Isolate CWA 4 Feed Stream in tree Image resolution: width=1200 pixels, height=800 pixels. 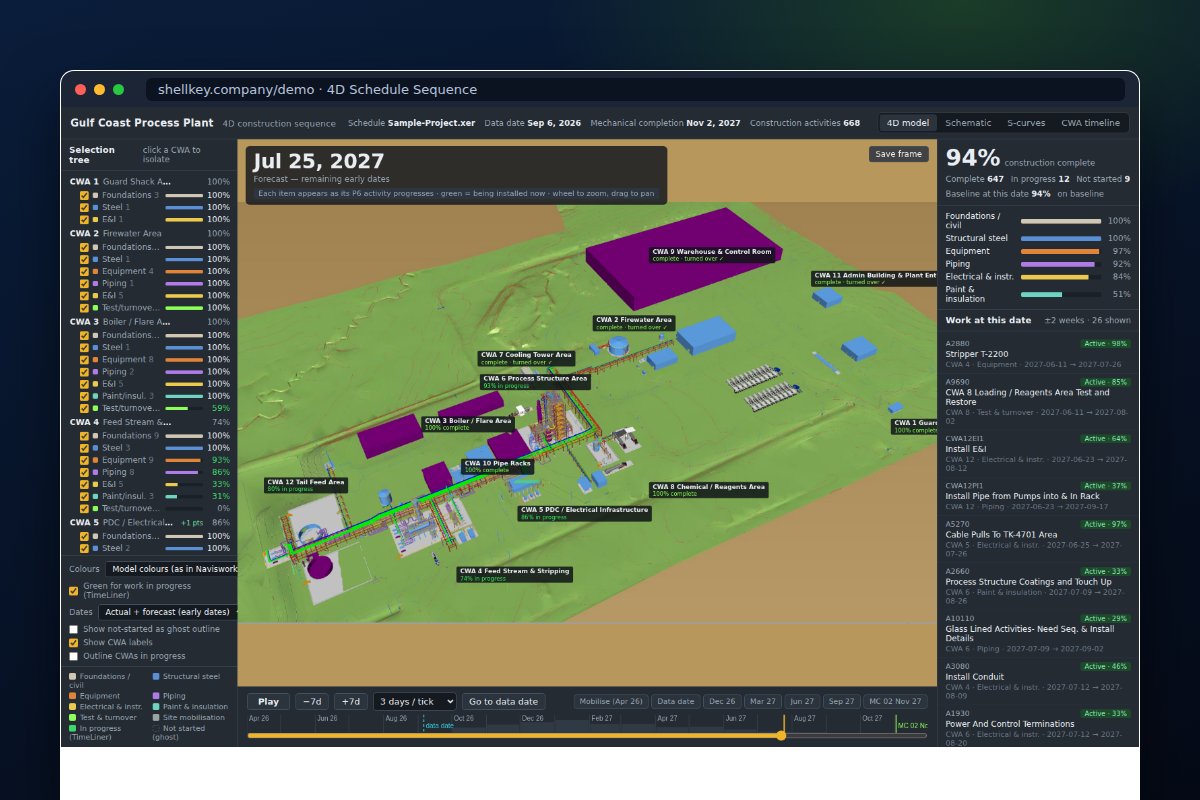[150, 422]
